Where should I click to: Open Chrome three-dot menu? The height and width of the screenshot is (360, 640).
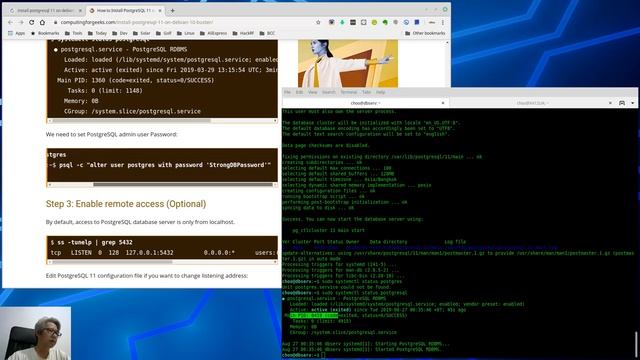pyautogui.click(x=443, y=22)
